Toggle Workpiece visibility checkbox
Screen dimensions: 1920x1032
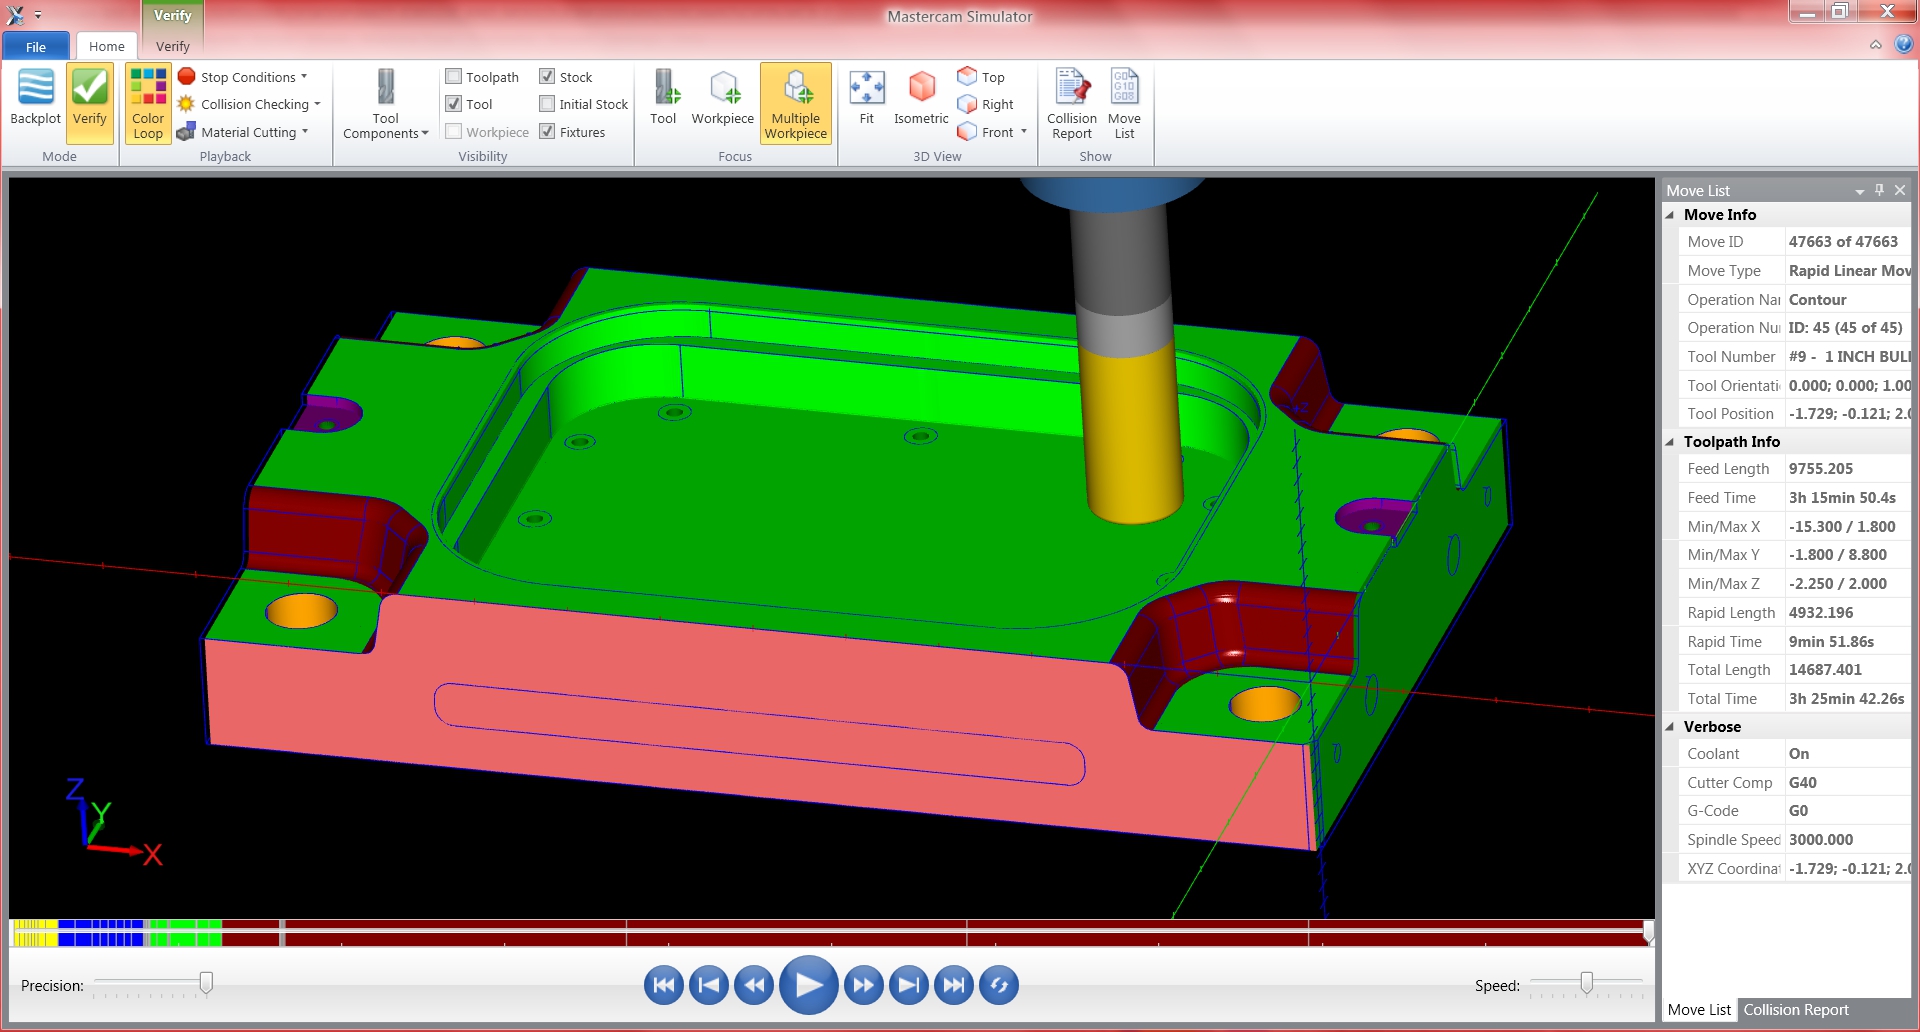coord(453,132)
